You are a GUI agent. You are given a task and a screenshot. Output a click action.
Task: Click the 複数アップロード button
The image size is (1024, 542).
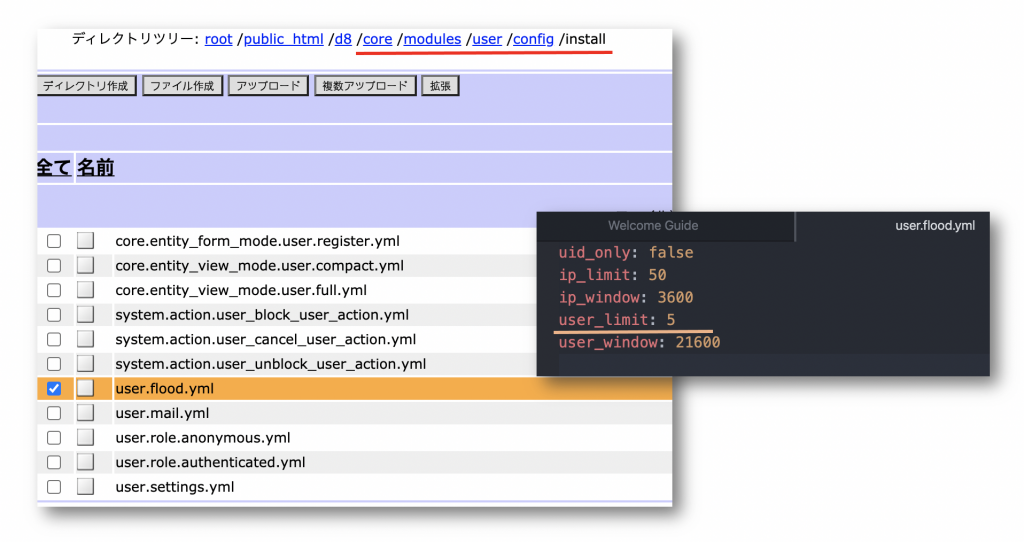click(x=365, y=86)
